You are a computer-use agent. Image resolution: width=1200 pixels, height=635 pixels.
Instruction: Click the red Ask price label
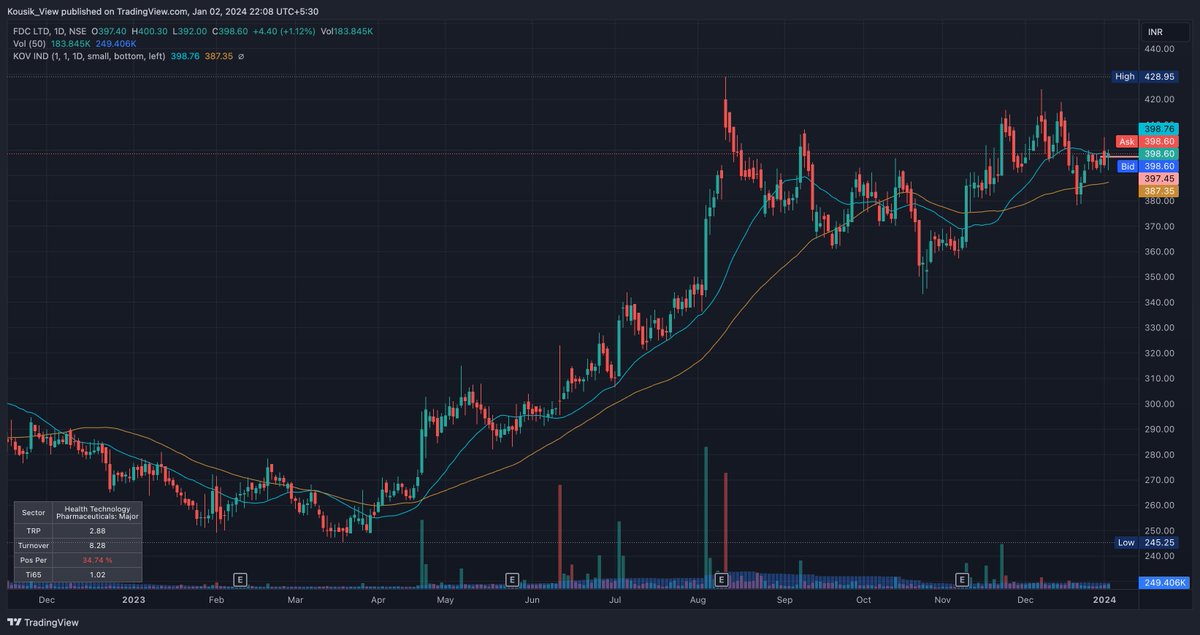[x=1126, y=142]
